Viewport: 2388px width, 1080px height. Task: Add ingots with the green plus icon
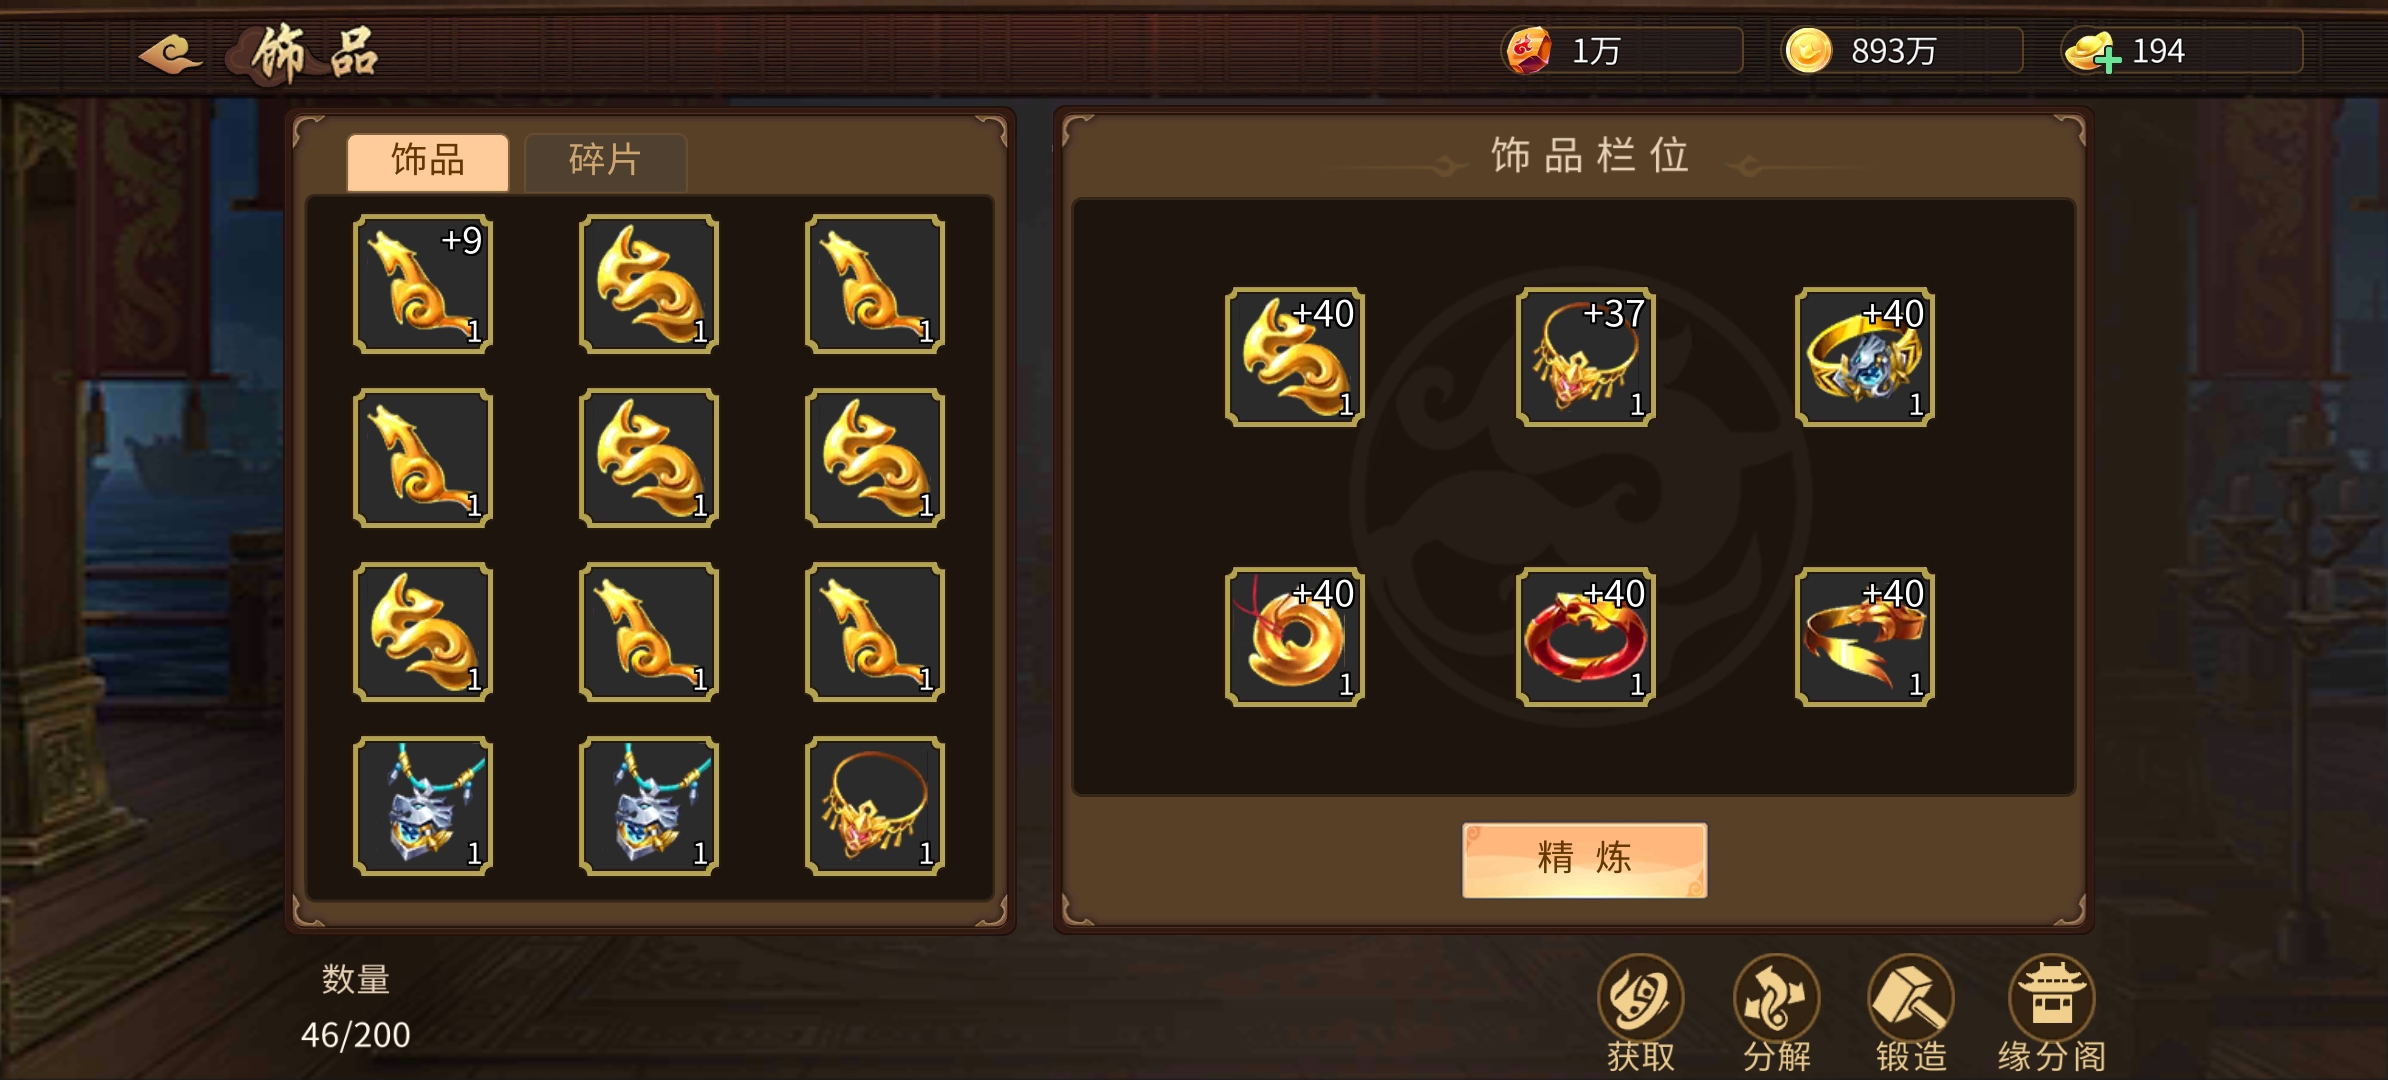coord(2108,61)
